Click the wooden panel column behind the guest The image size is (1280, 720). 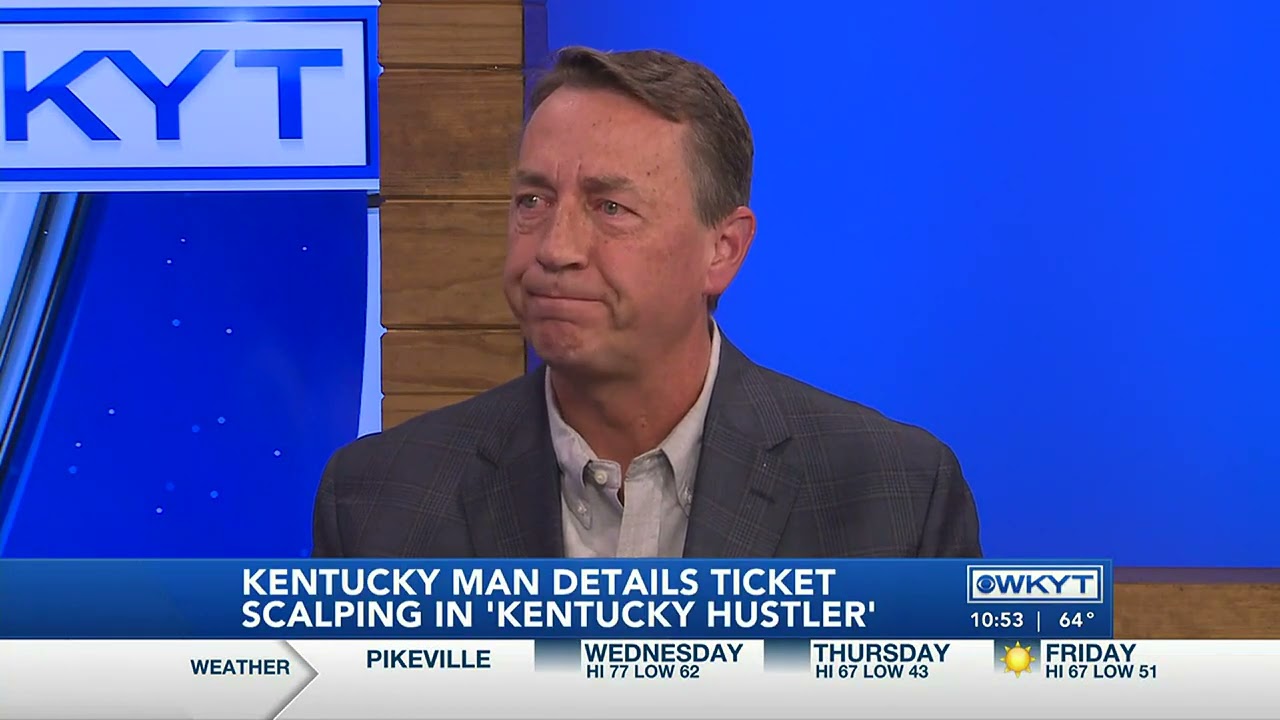[x=450, y=210]
